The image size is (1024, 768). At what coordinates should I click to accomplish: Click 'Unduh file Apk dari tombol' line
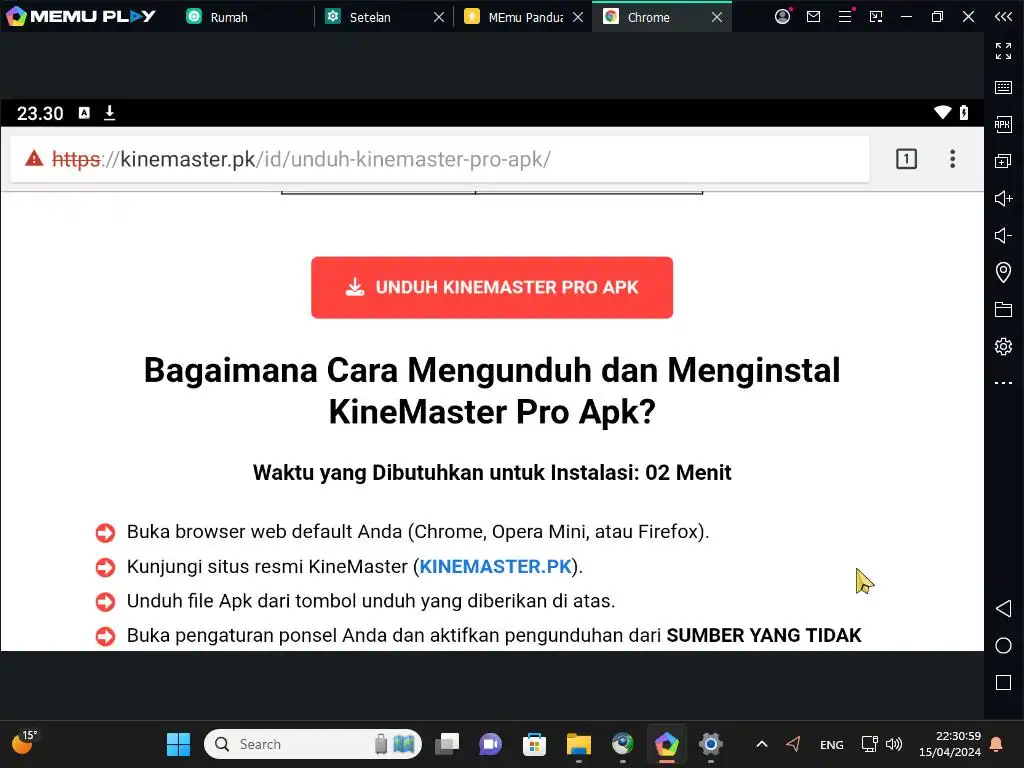(371, 601)
